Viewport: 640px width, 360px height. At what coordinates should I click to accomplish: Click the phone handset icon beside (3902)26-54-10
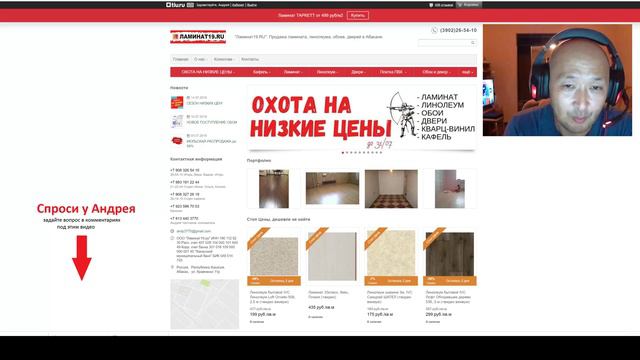pos(434,30)
